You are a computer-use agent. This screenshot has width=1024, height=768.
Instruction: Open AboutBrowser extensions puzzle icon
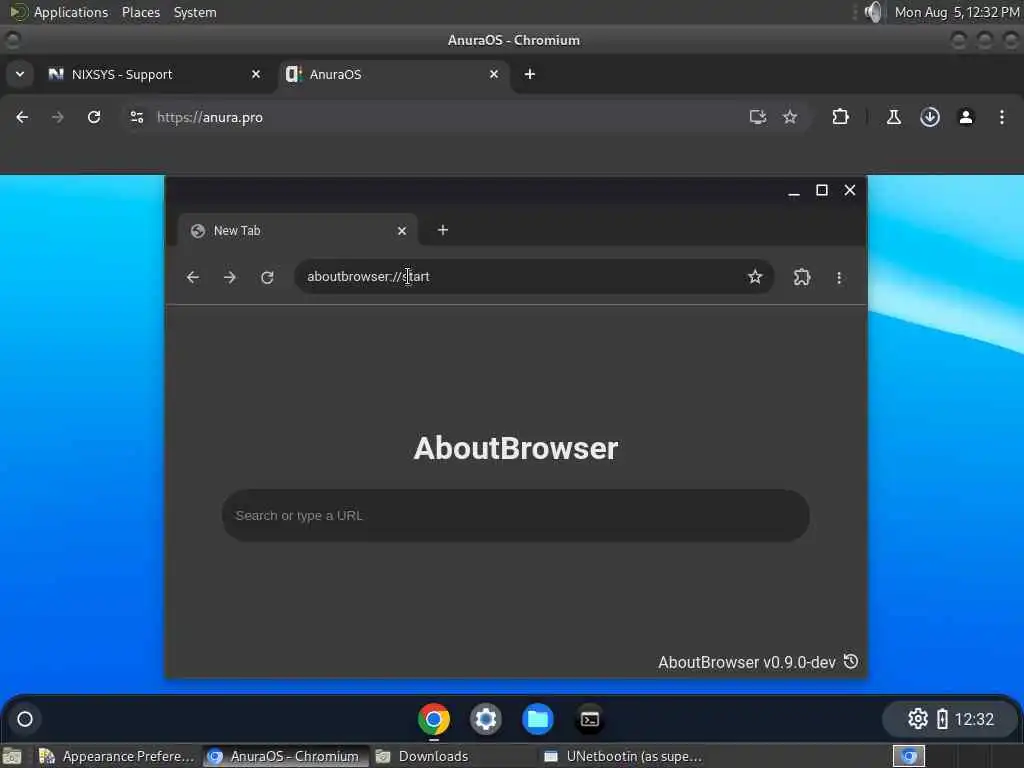(802, 278)
